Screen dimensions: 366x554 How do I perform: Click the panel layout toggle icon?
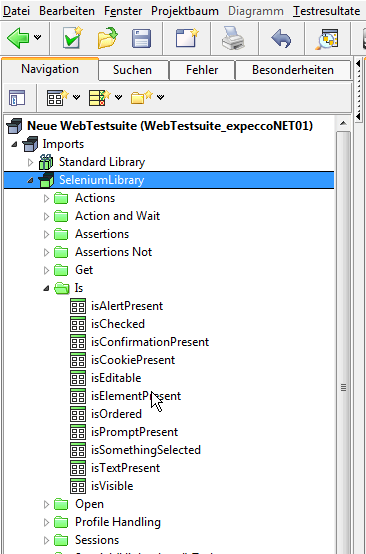(17, 98)
